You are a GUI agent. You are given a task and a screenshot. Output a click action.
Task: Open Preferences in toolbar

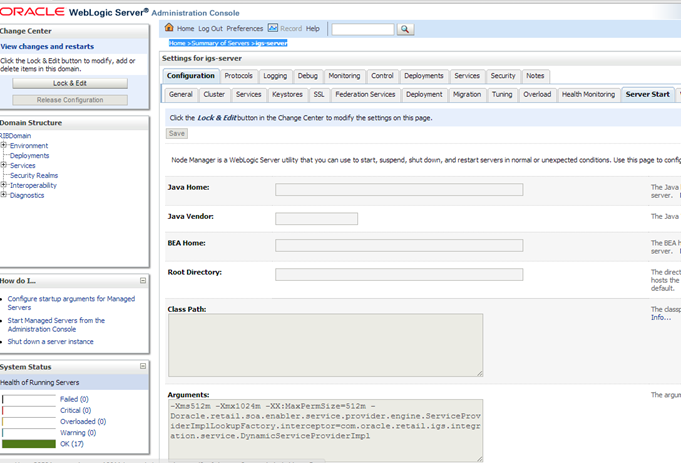click(x=244, y=29)
